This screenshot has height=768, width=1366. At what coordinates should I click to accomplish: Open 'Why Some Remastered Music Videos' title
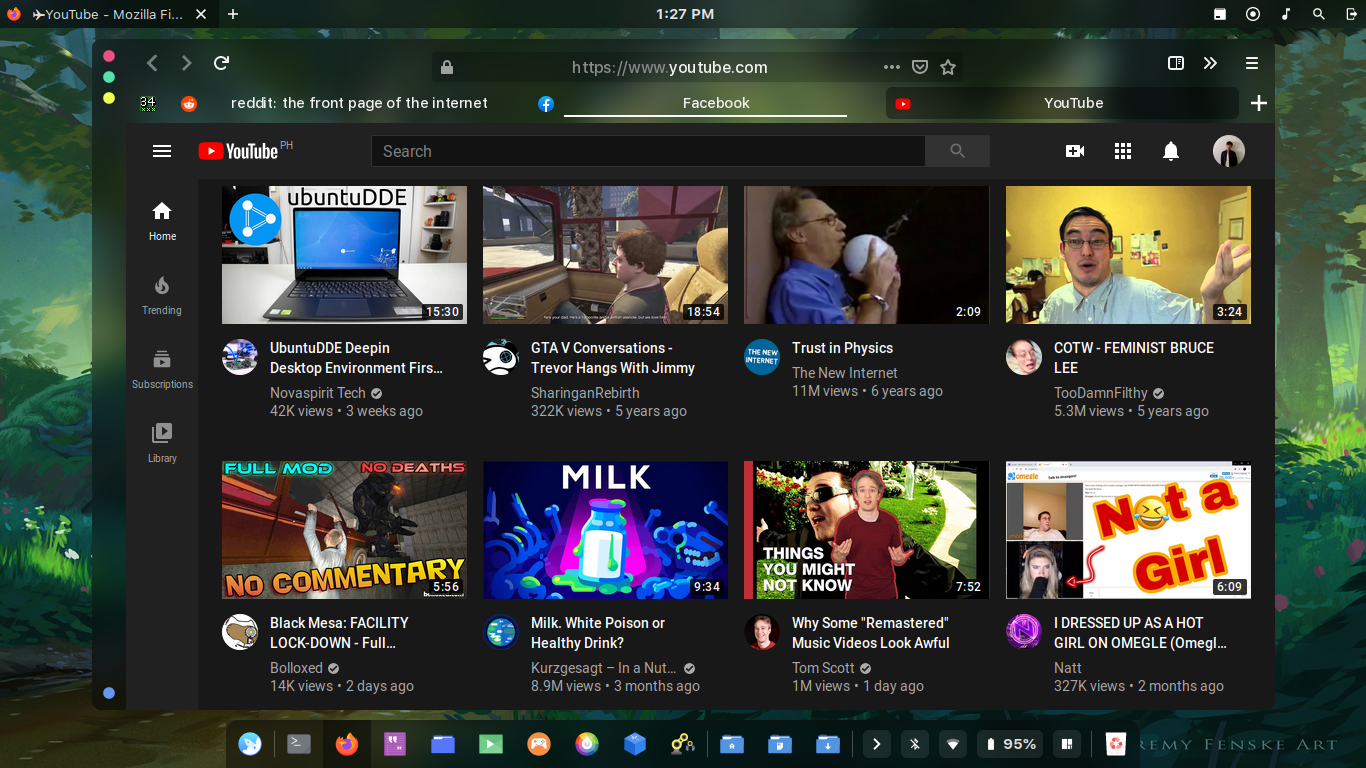click(871, 633)
